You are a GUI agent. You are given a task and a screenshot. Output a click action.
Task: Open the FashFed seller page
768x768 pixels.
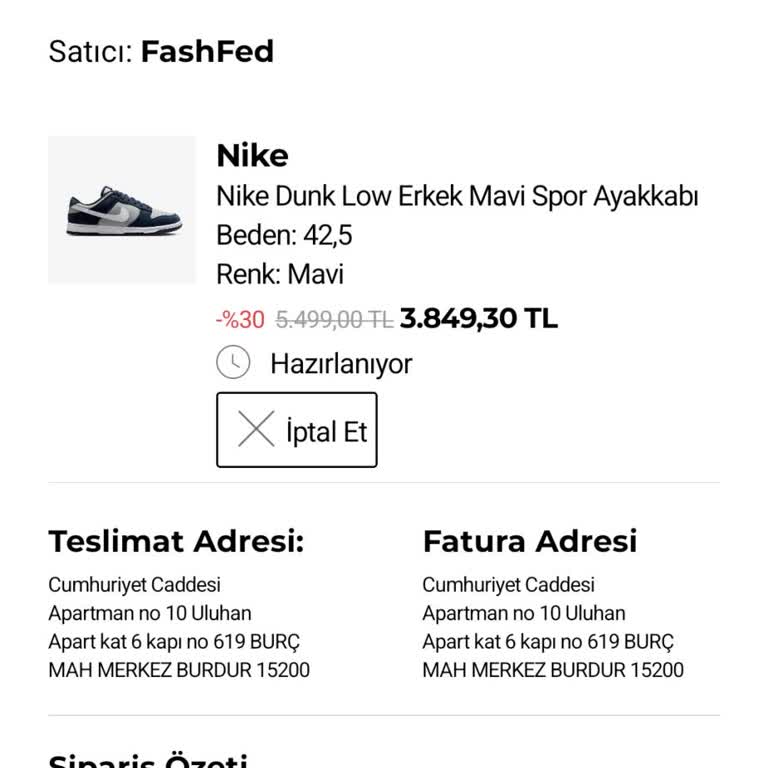pos(207,52)
